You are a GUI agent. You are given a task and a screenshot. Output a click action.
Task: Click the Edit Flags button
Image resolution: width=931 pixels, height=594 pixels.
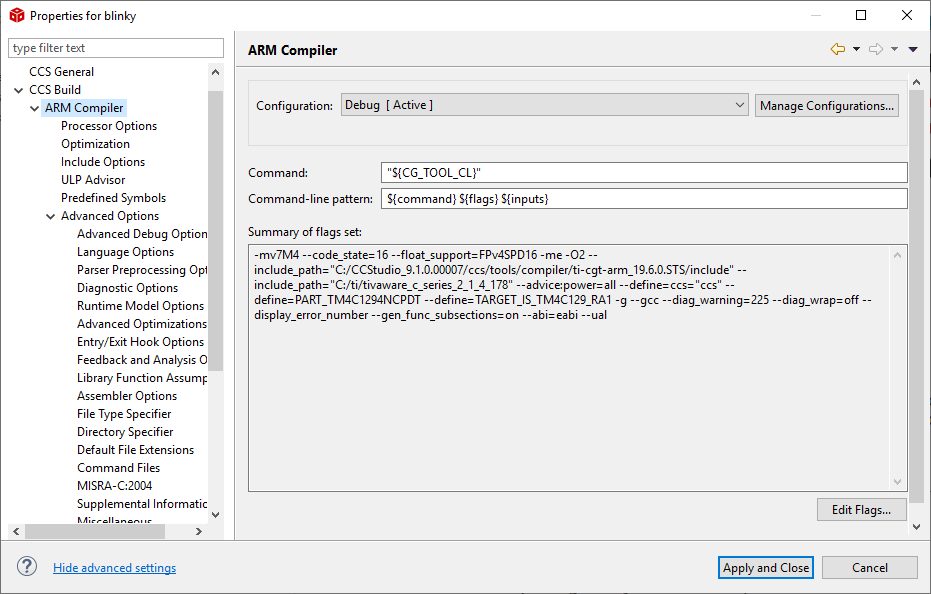pos(862,510)
